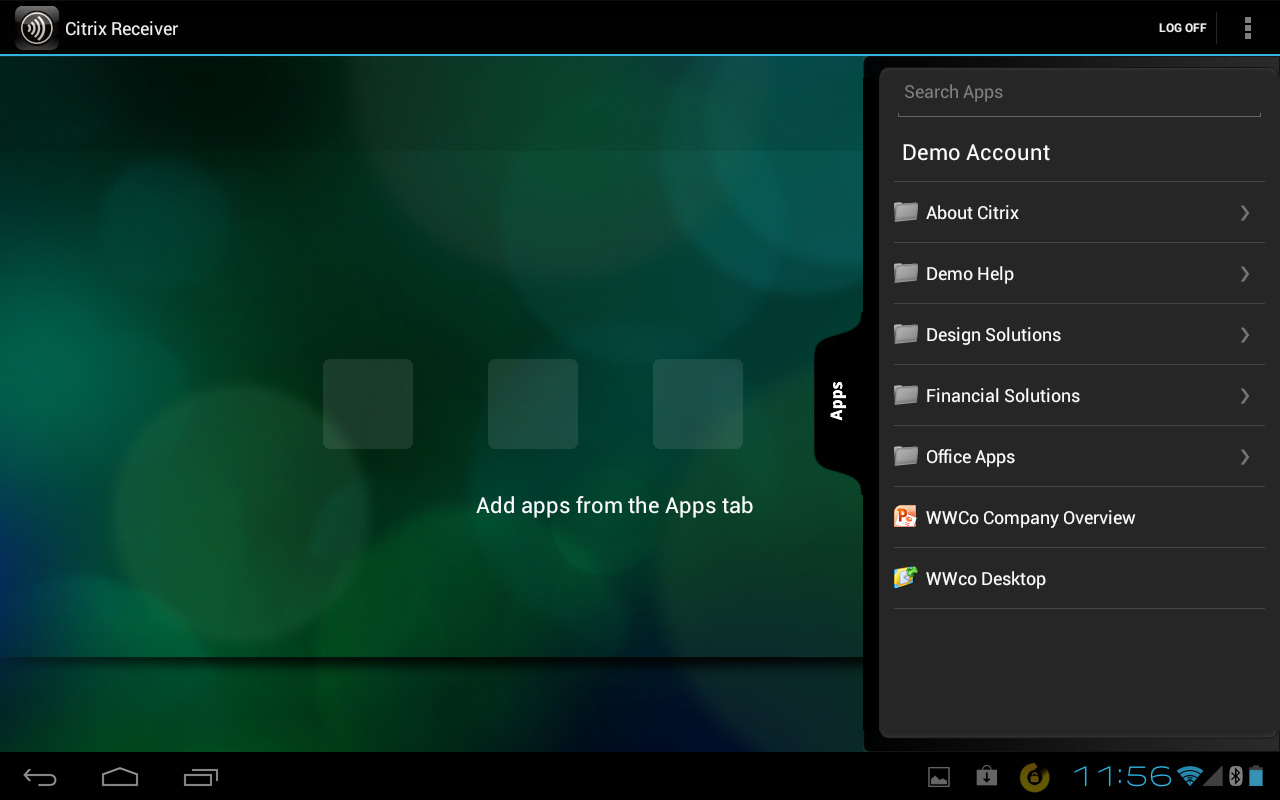Tap the first empty app placeholder tile

[368, 404]
